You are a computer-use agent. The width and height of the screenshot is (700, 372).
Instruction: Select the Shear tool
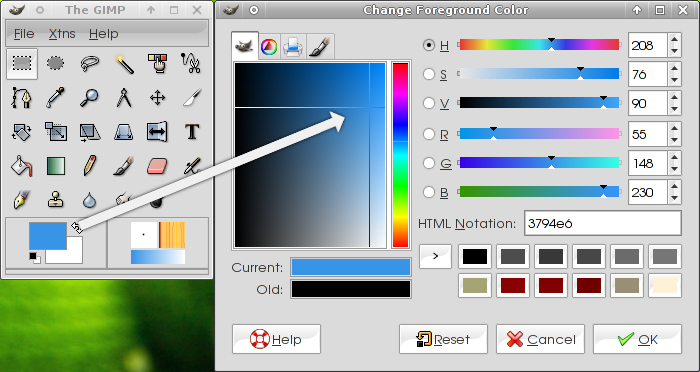tap(90, 132)
